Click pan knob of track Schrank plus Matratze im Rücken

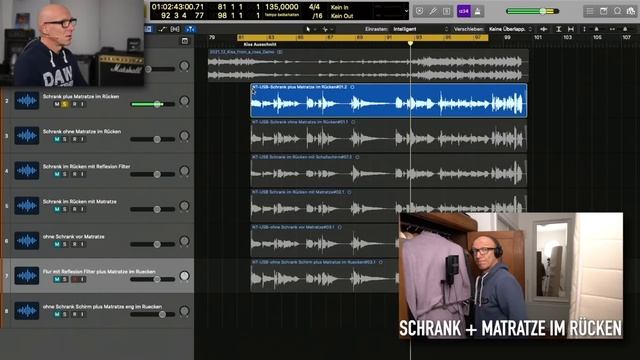(184, 101)
